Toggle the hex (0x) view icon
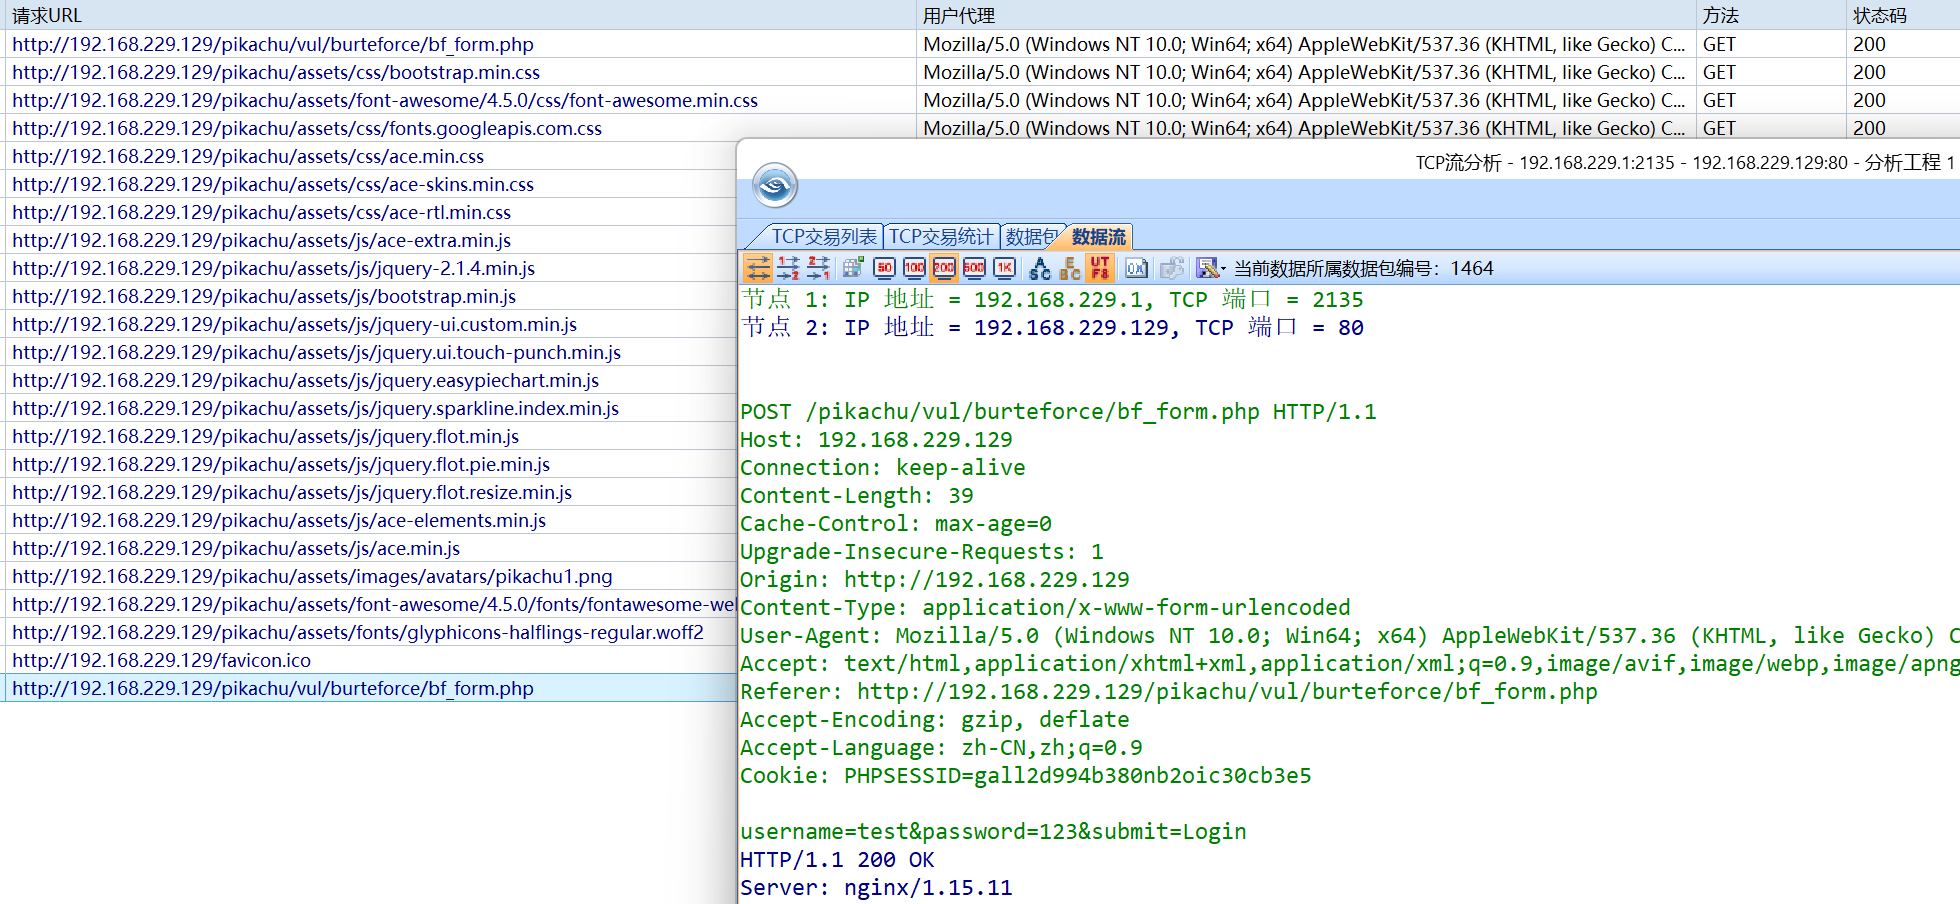The width and height of the screenshot is (1960, 904). click(x=1136, y=268)
